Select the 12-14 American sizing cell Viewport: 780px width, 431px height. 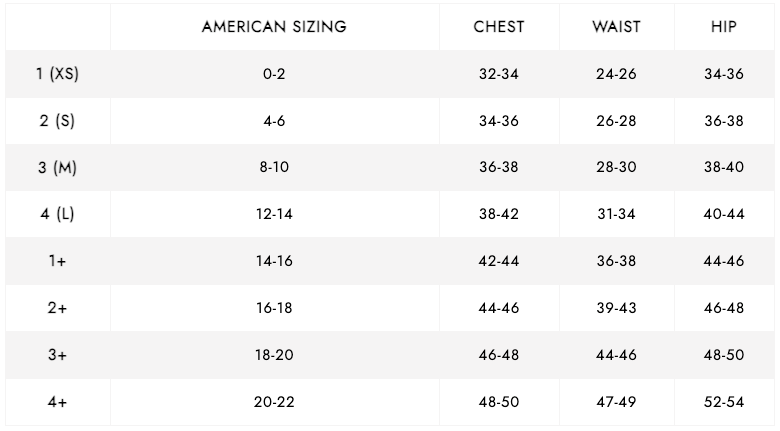click(274, 214)
